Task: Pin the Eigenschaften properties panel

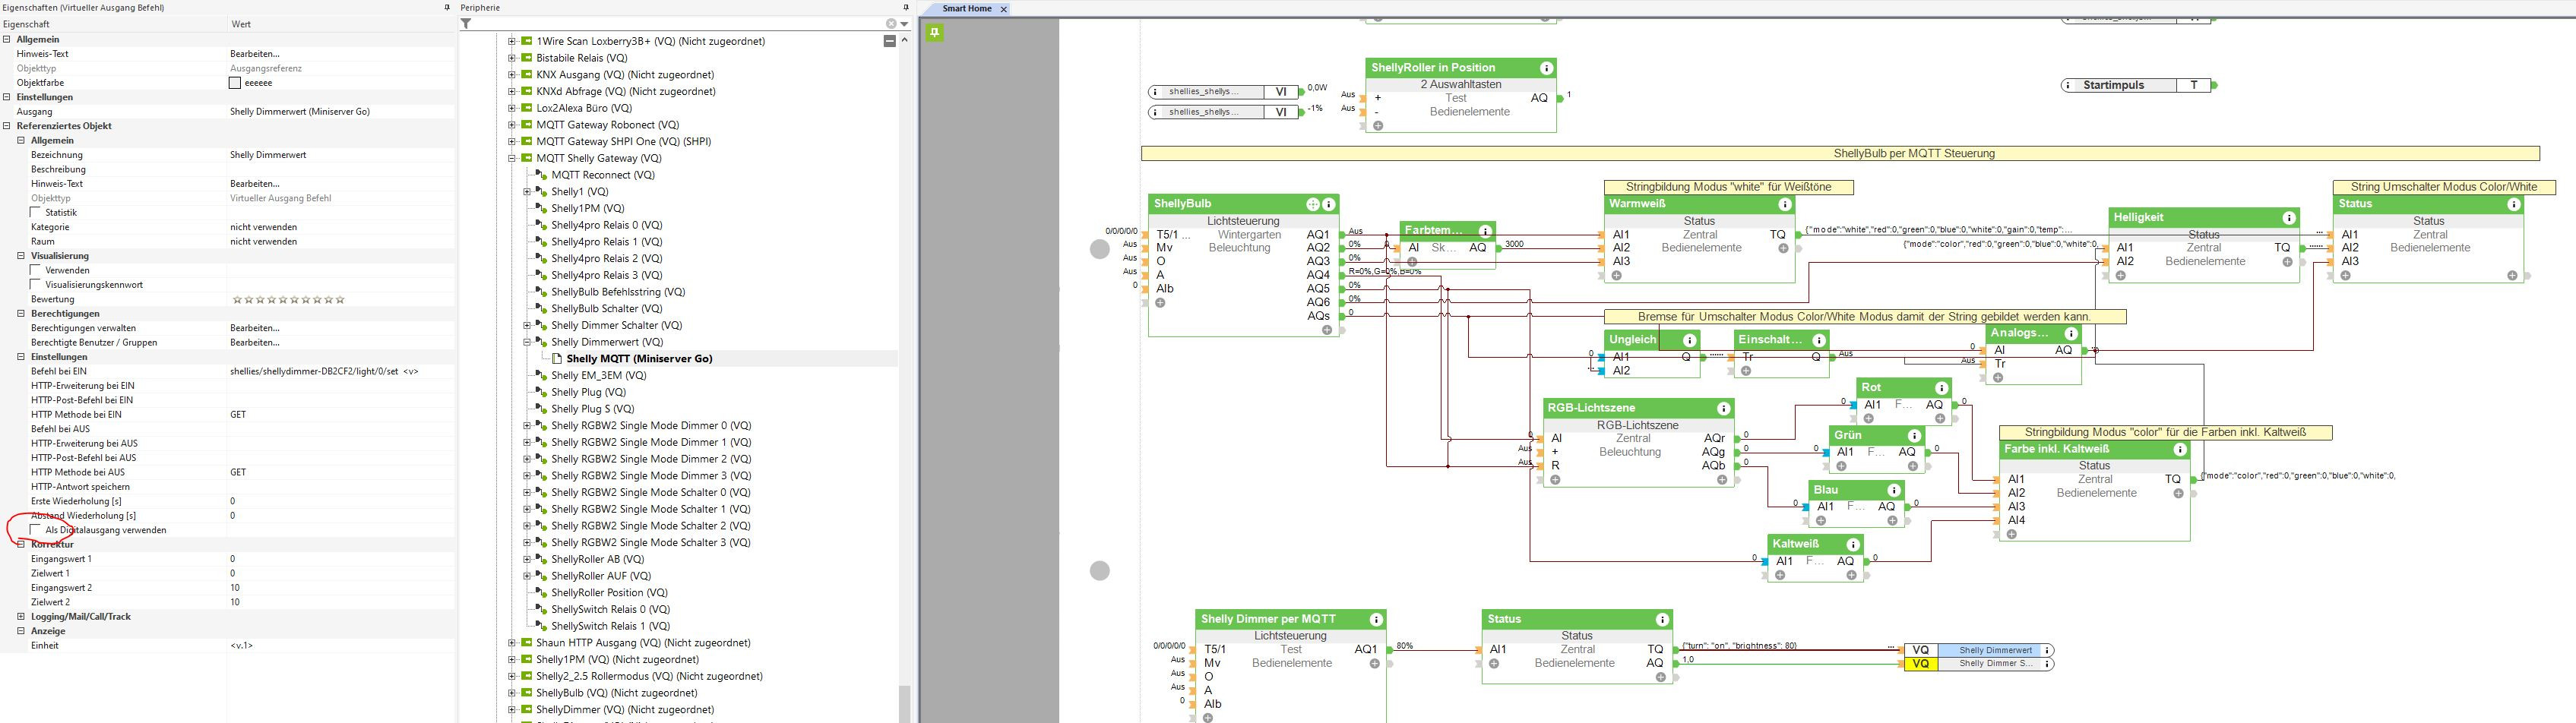Action: click(x=446, y=8)
